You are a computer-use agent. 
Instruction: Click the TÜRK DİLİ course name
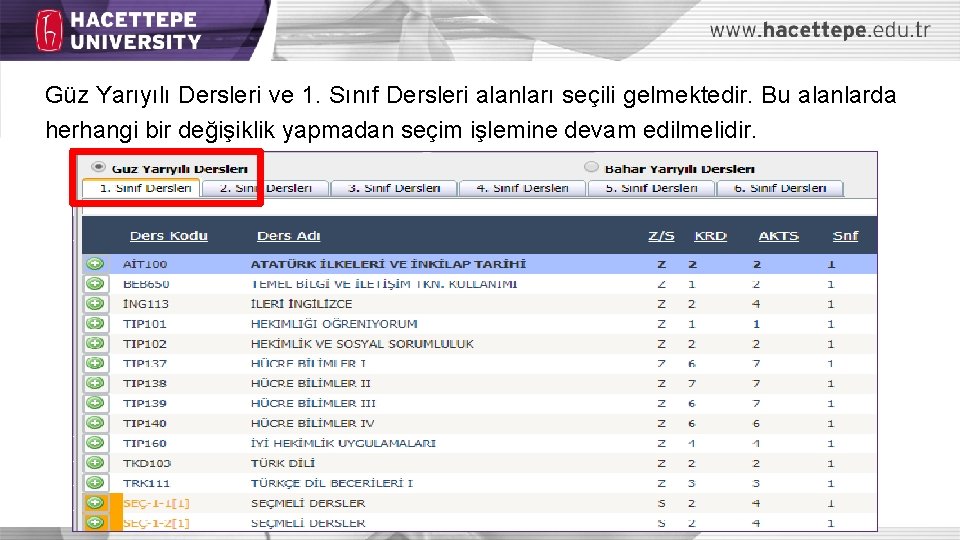tap(283, 463)
